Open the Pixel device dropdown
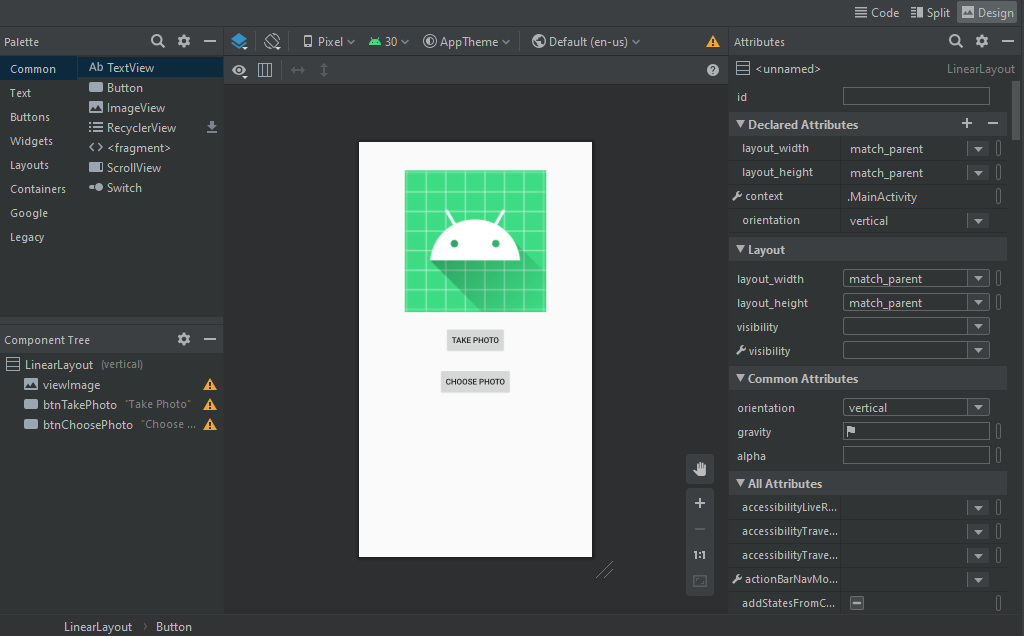The image size is (1024, 636). (327, 42)
